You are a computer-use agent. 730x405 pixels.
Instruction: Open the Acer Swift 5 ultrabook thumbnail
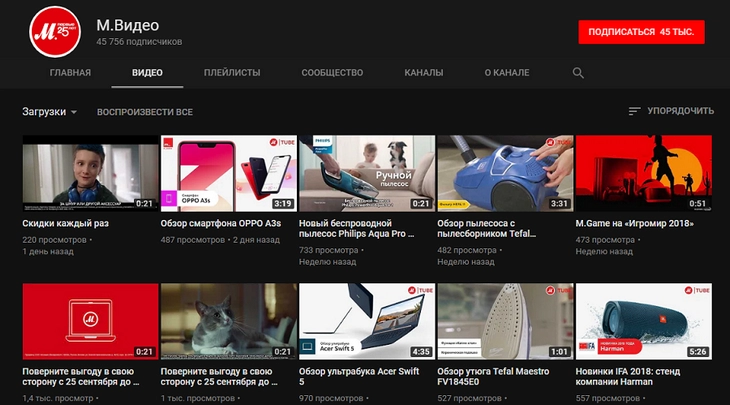367,321
